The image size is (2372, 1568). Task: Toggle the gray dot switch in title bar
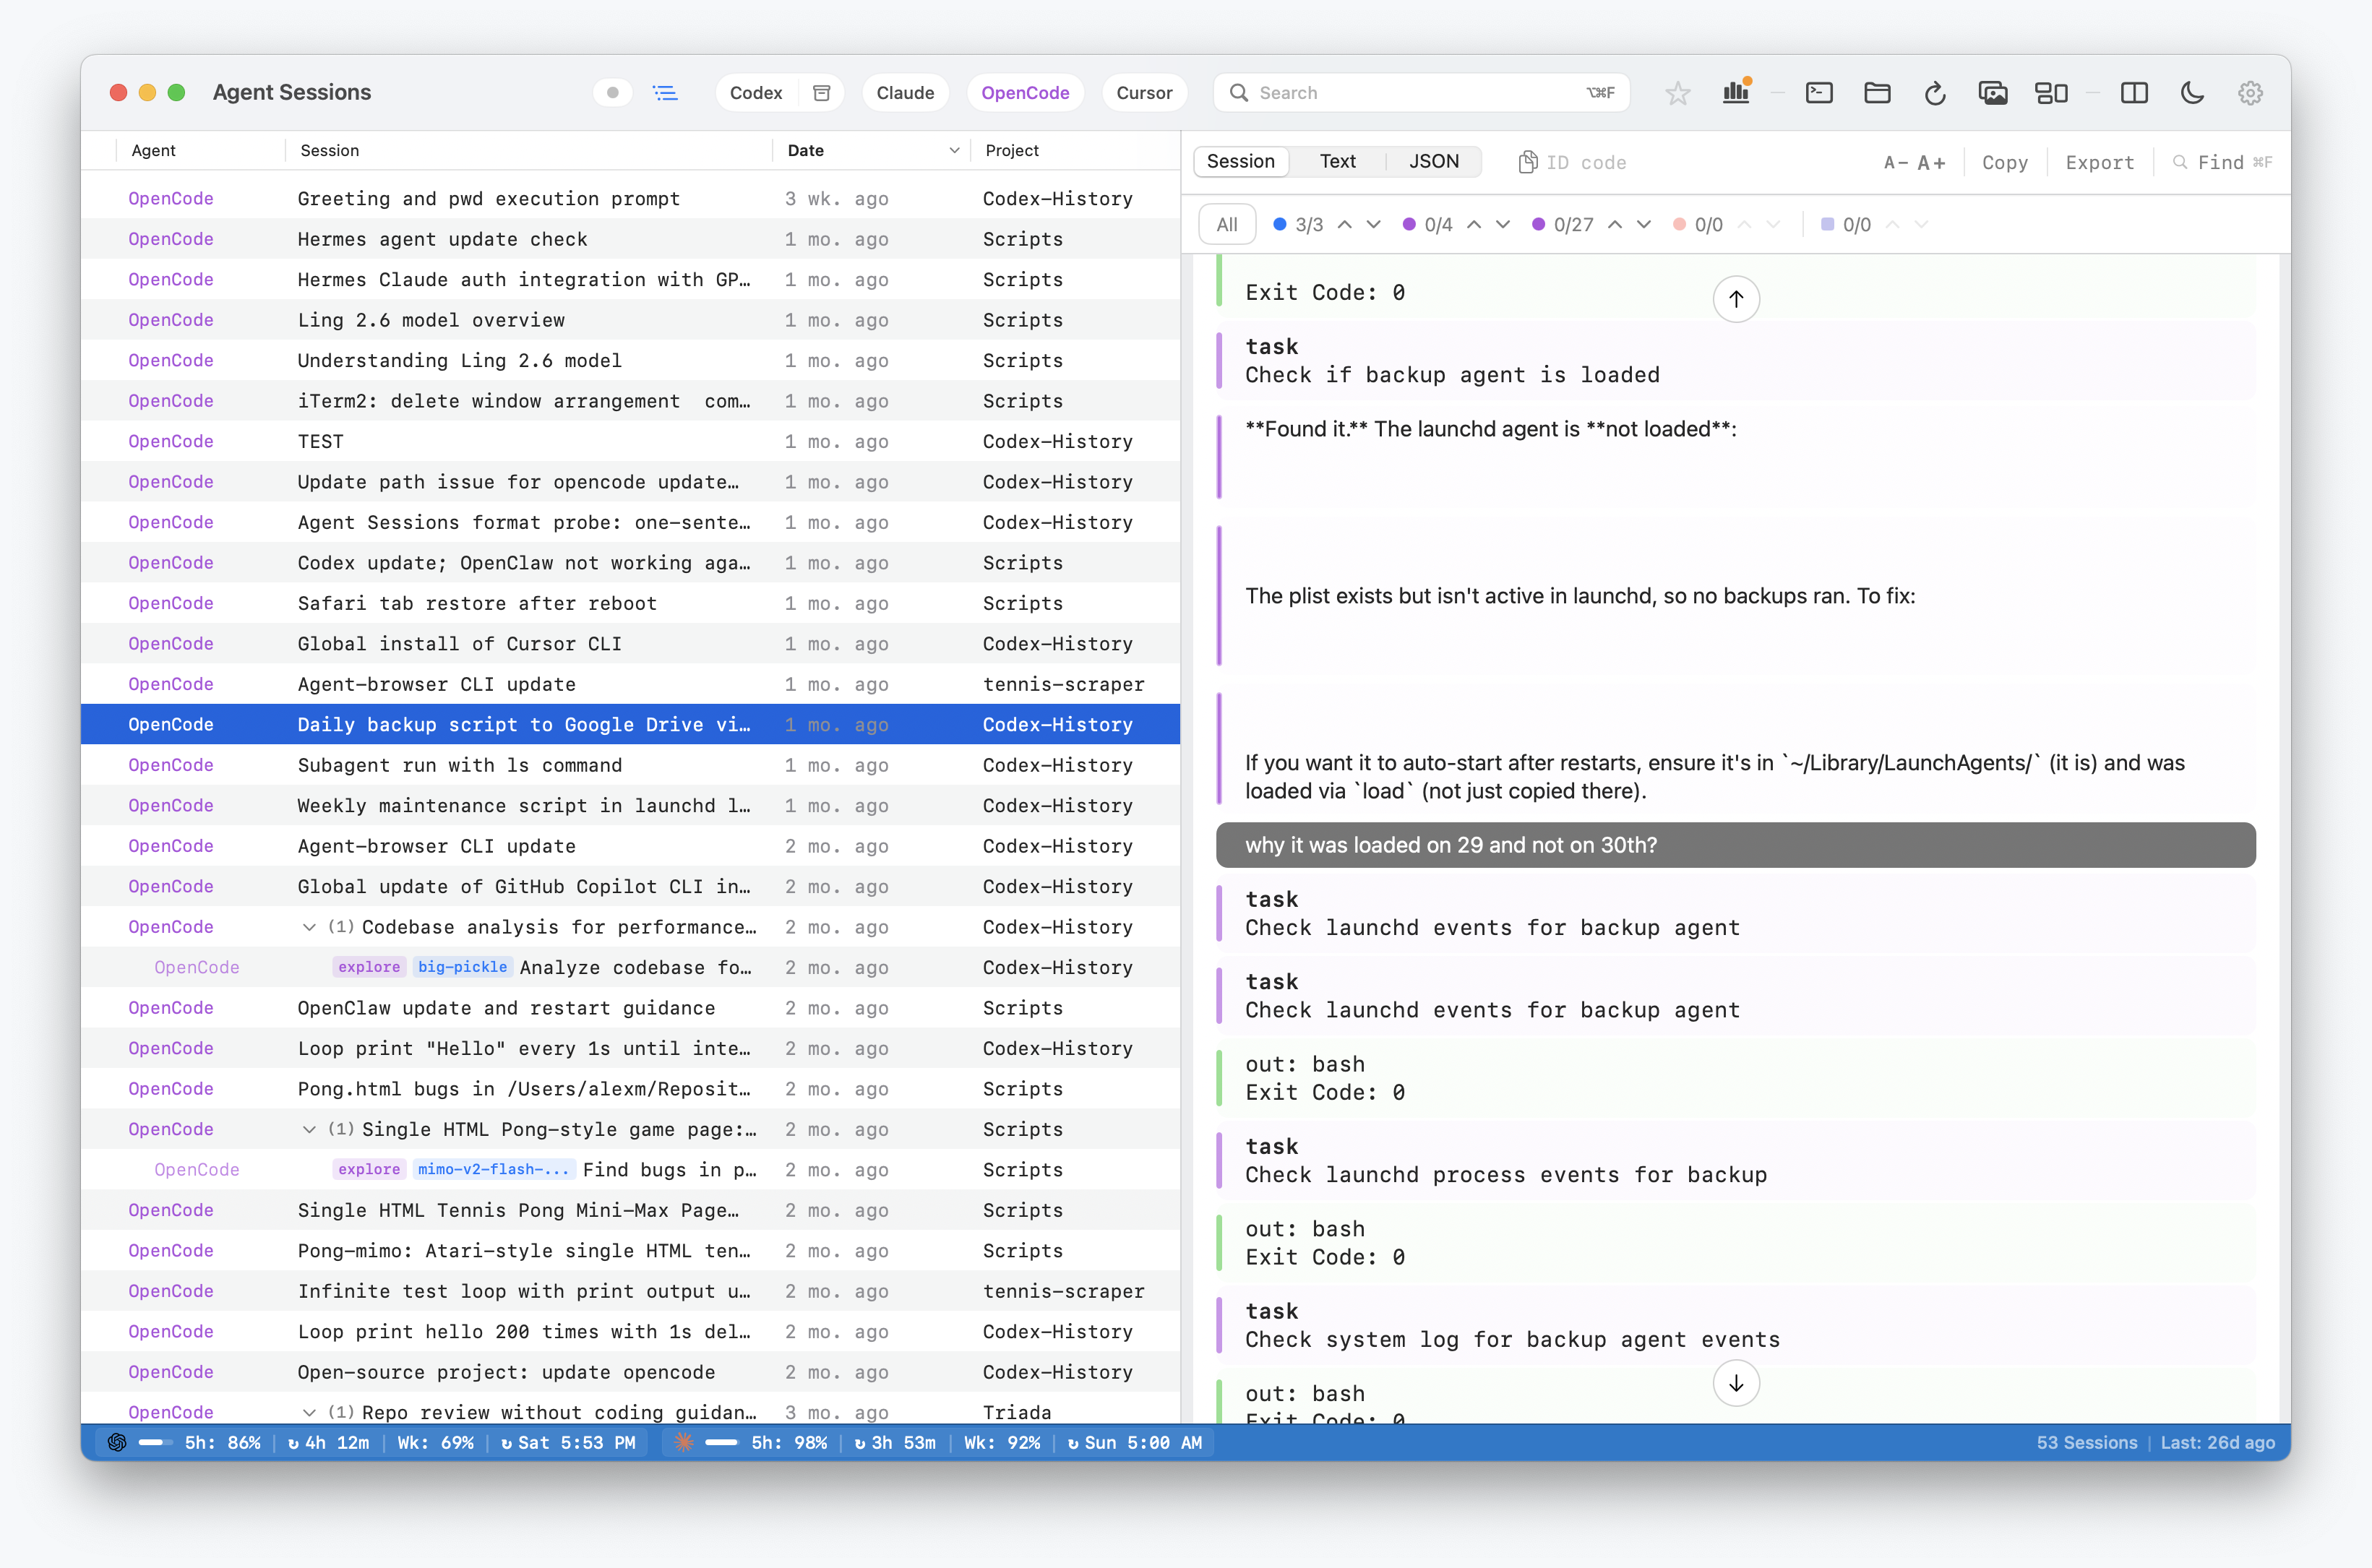point(612,93)
